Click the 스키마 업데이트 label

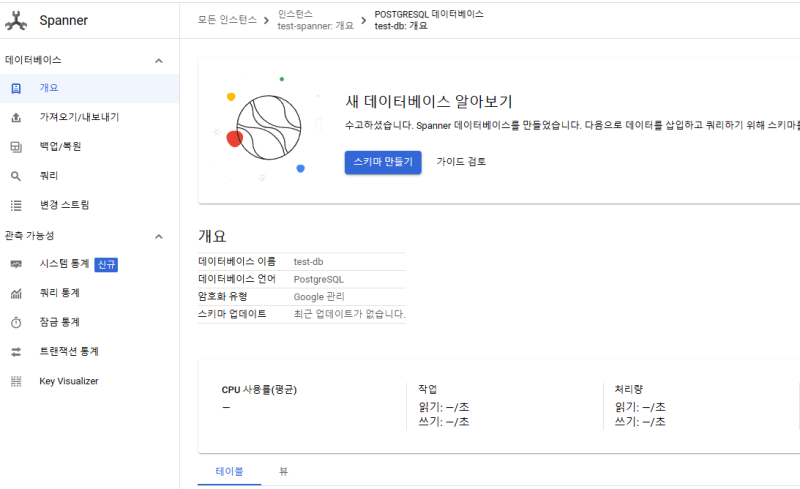[232, 314]
